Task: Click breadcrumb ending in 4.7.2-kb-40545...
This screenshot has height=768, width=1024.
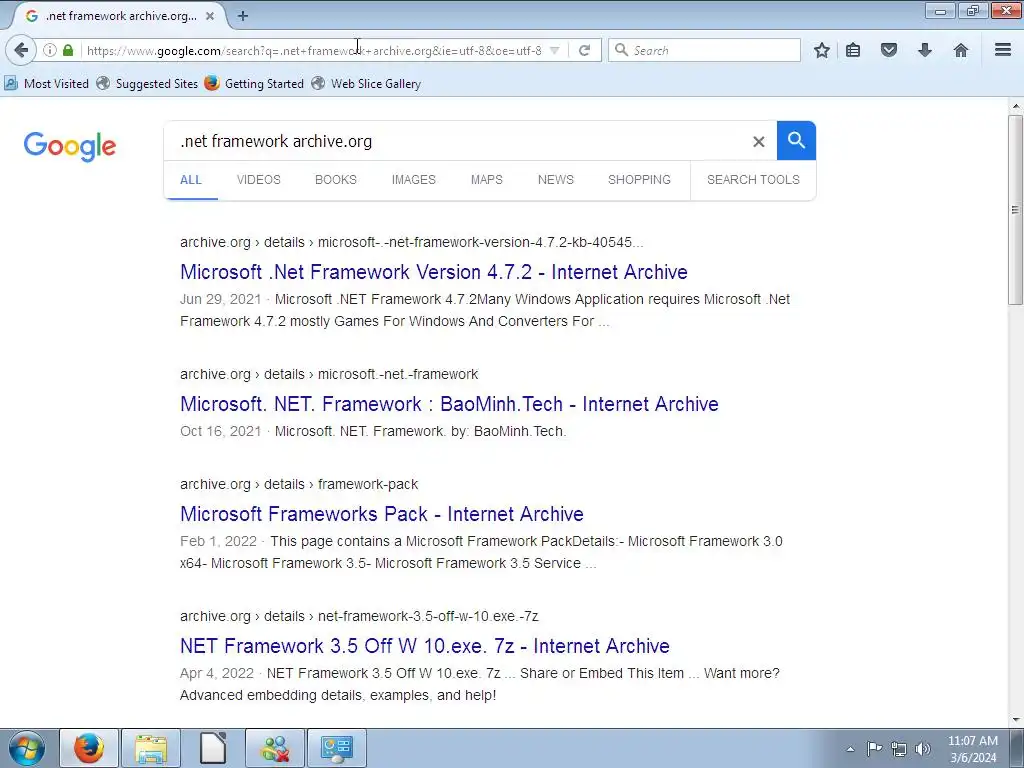Action: click(x=480, y=242)
